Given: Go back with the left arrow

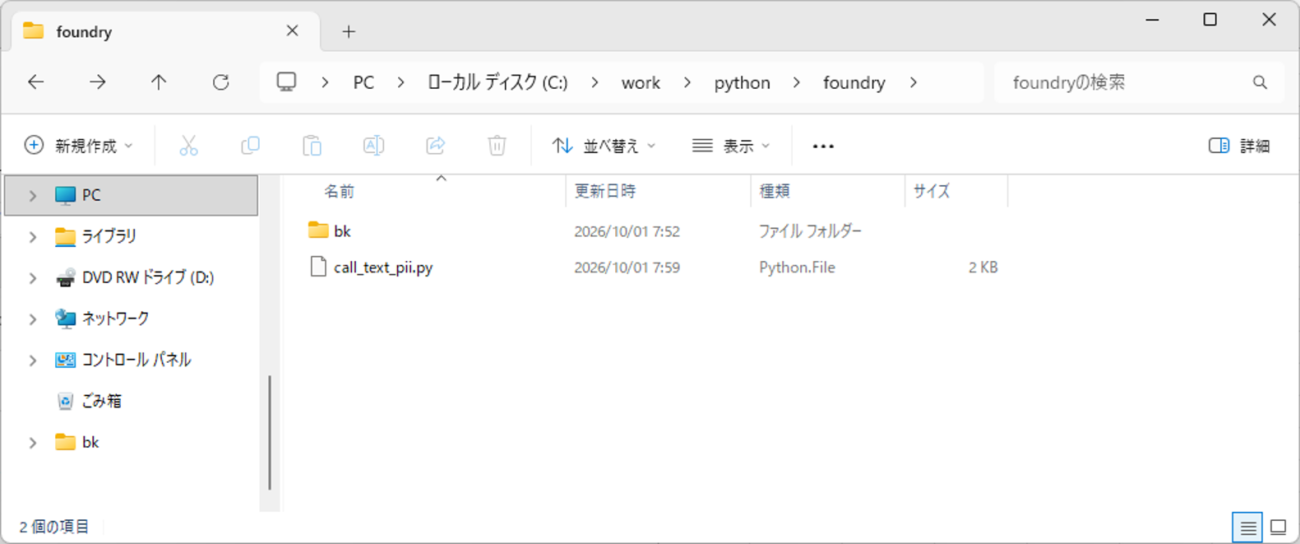Looking at the screenshot, I should click(36, 82).
